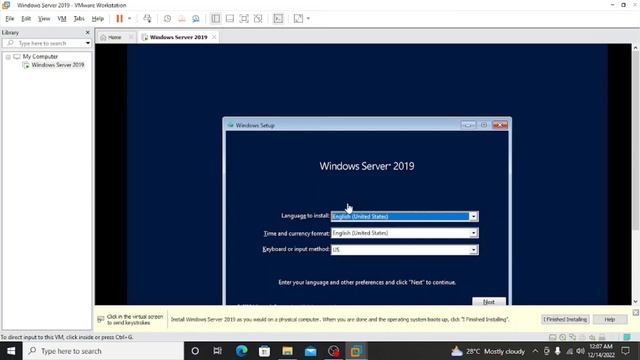The height and width of the screenshot is (360, 640).
Task: Open File Explorer from taskbar
Action: [x=287, y=351]
